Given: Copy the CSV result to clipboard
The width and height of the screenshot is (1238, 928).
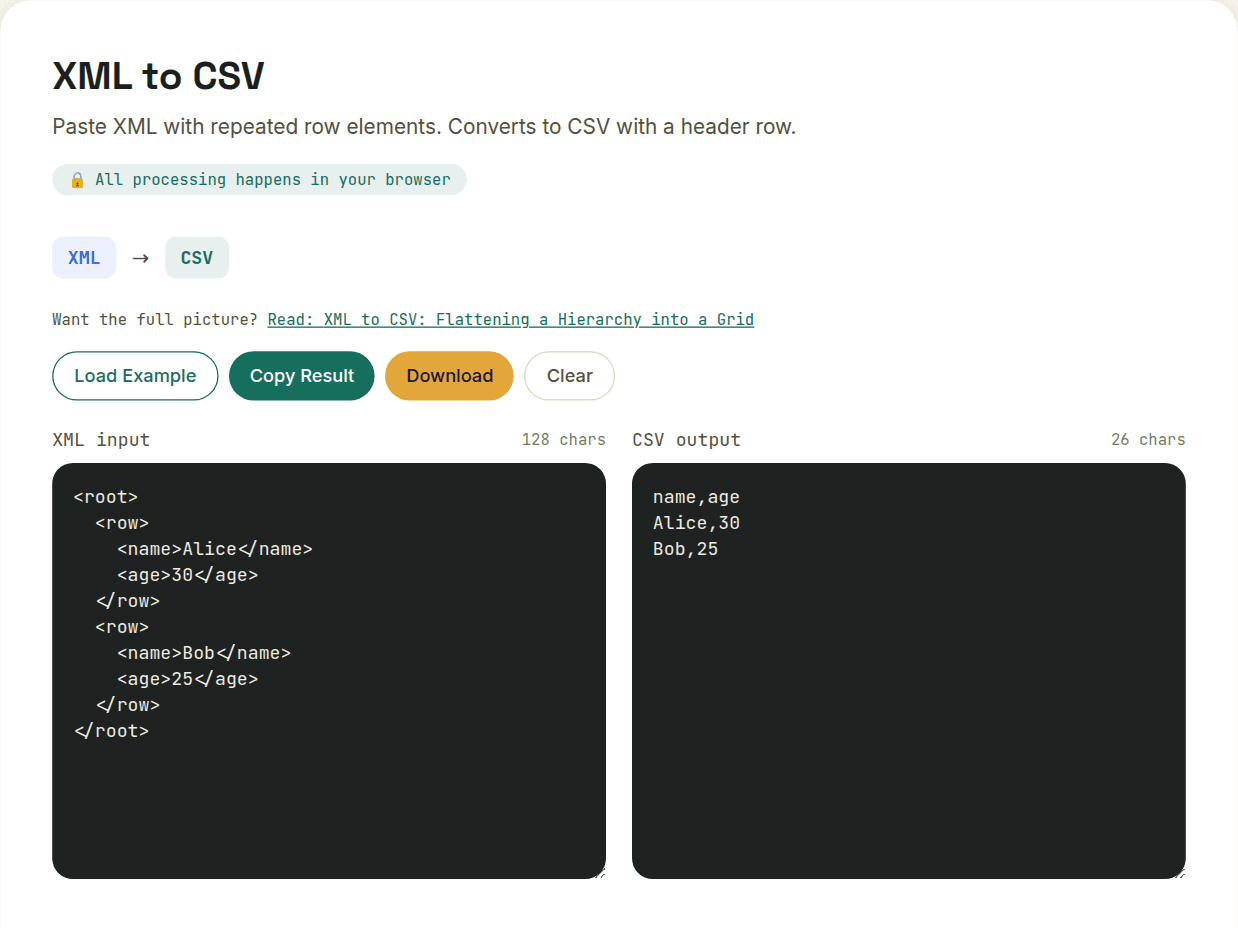Looking at the screenshot, I should [302, 376].
